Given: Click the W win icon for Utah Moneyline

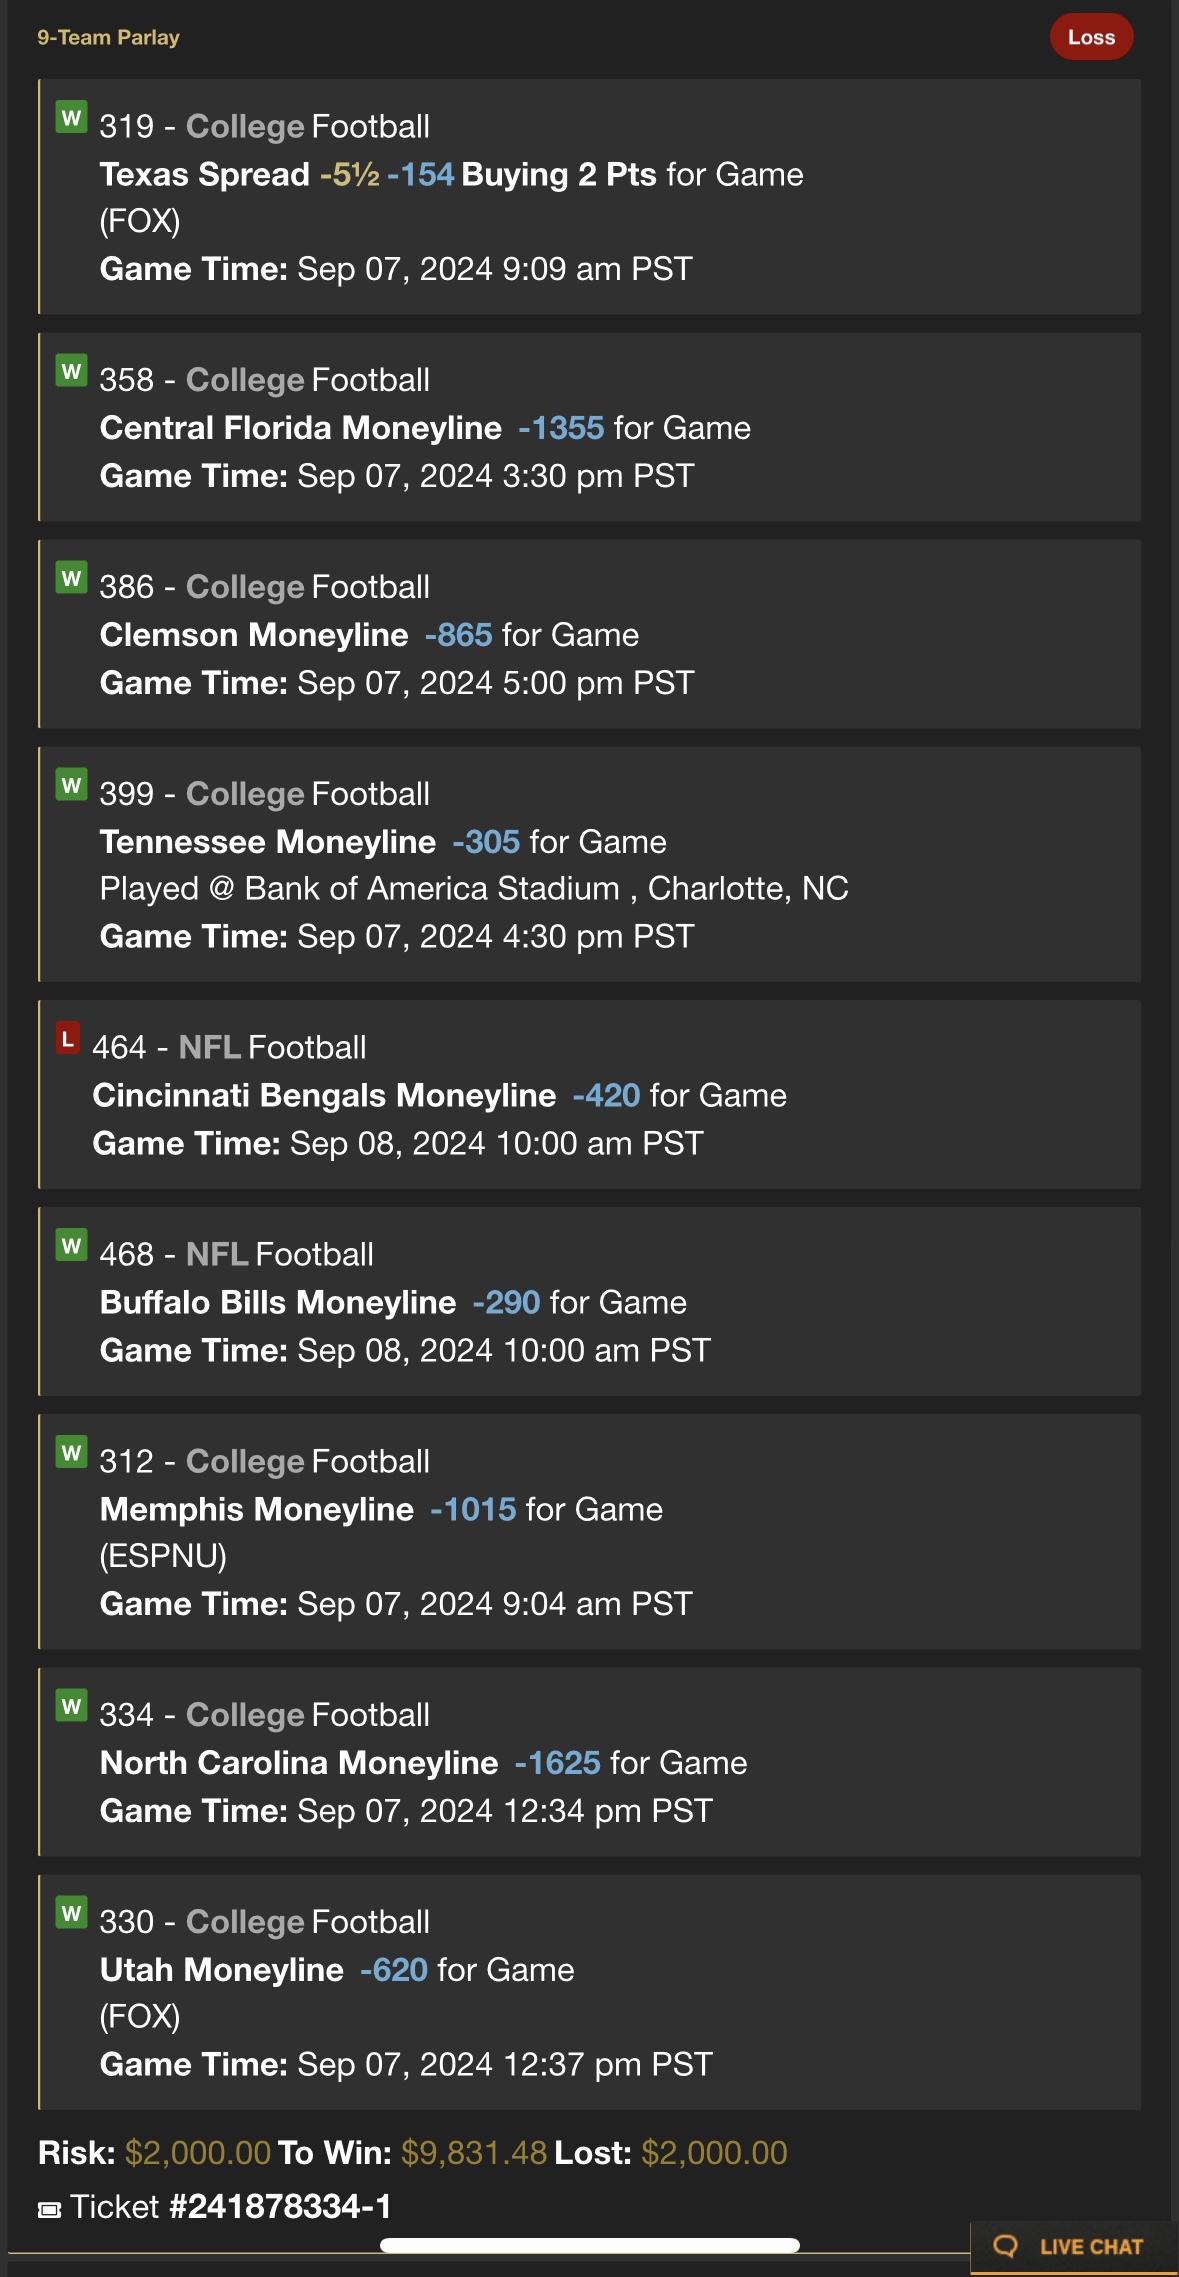Looking at the screenshot, I should point(71,1913).
